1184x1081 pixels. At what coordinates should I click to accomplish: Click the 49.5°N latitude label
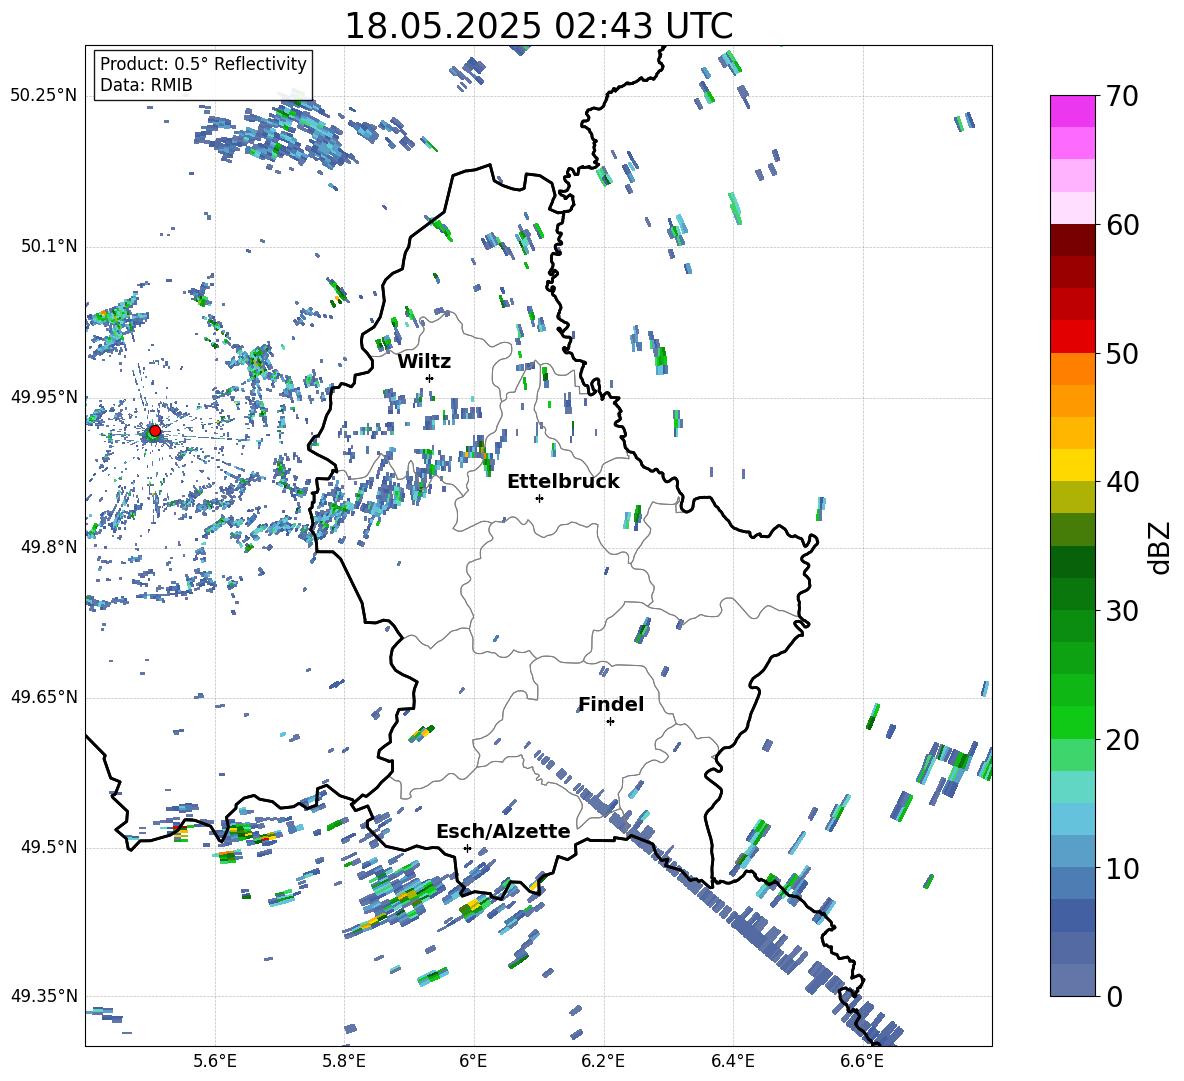49,846
